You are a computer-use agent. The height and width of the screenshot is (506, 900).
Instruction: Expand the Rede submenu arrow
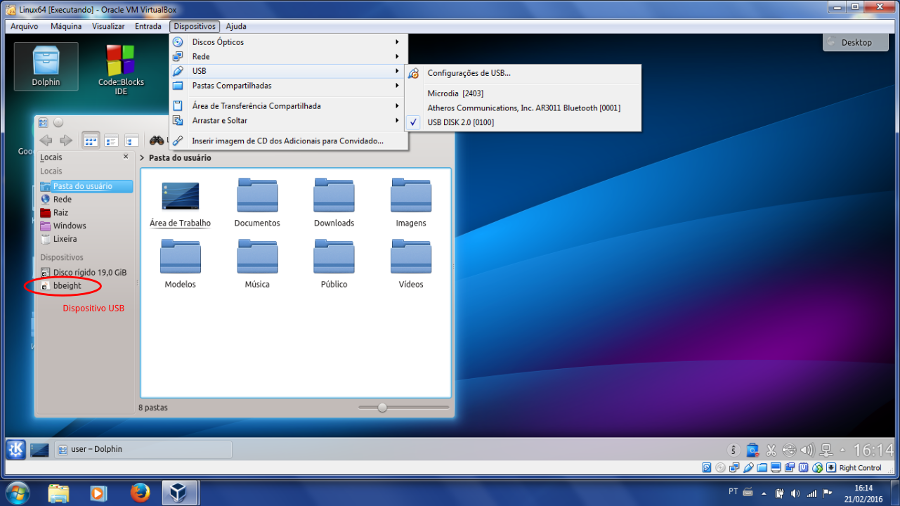point(397,56)
